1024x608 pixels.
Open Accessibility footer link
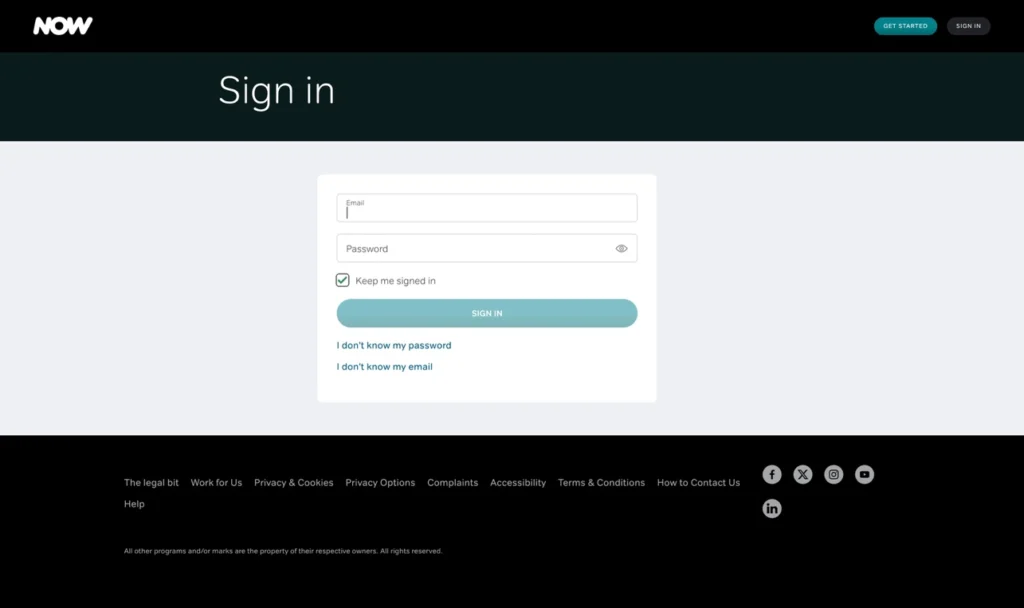click(x=518, y=483)
